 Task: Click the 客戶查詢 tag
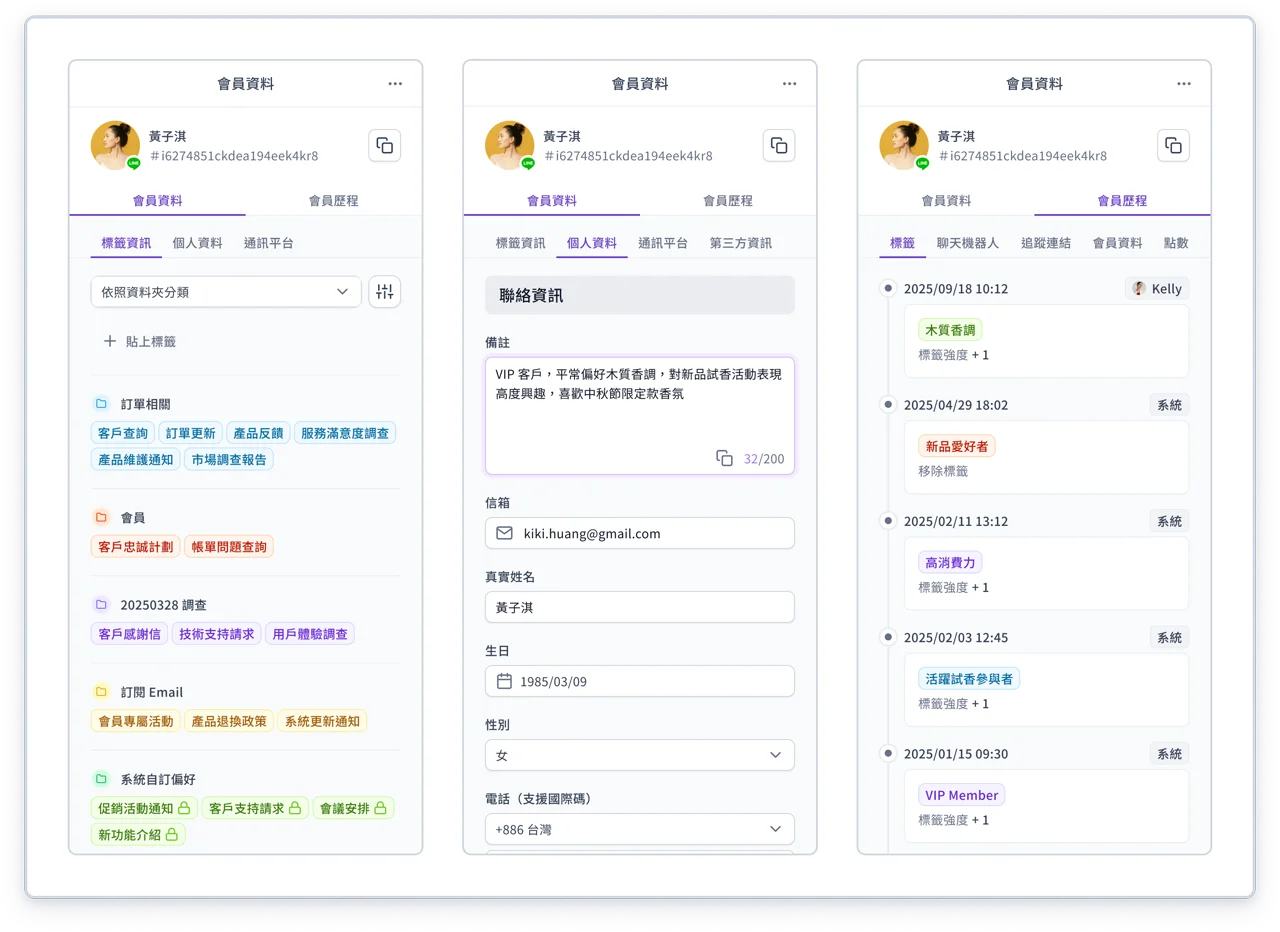(x=123, y=433)
